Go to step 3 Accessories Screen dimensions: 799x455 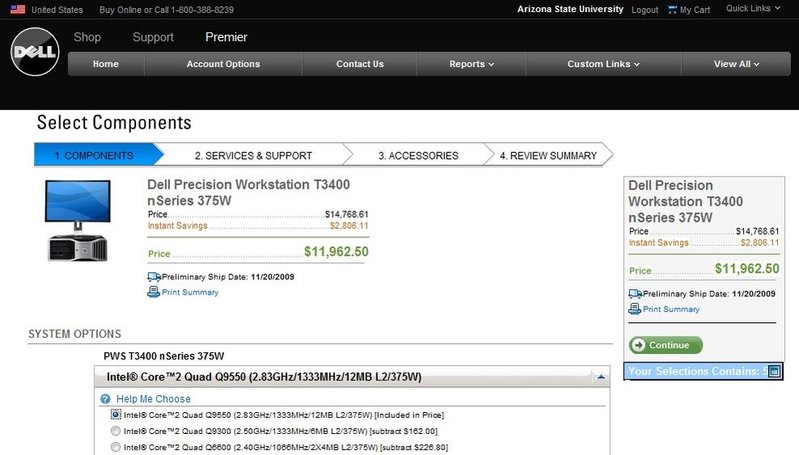(x=418, y=155)
